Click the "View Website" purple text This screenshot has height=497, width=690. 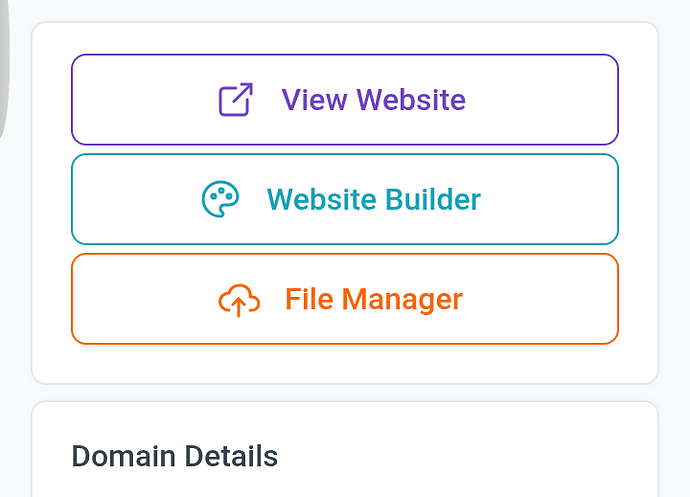[x=373, y=100]
